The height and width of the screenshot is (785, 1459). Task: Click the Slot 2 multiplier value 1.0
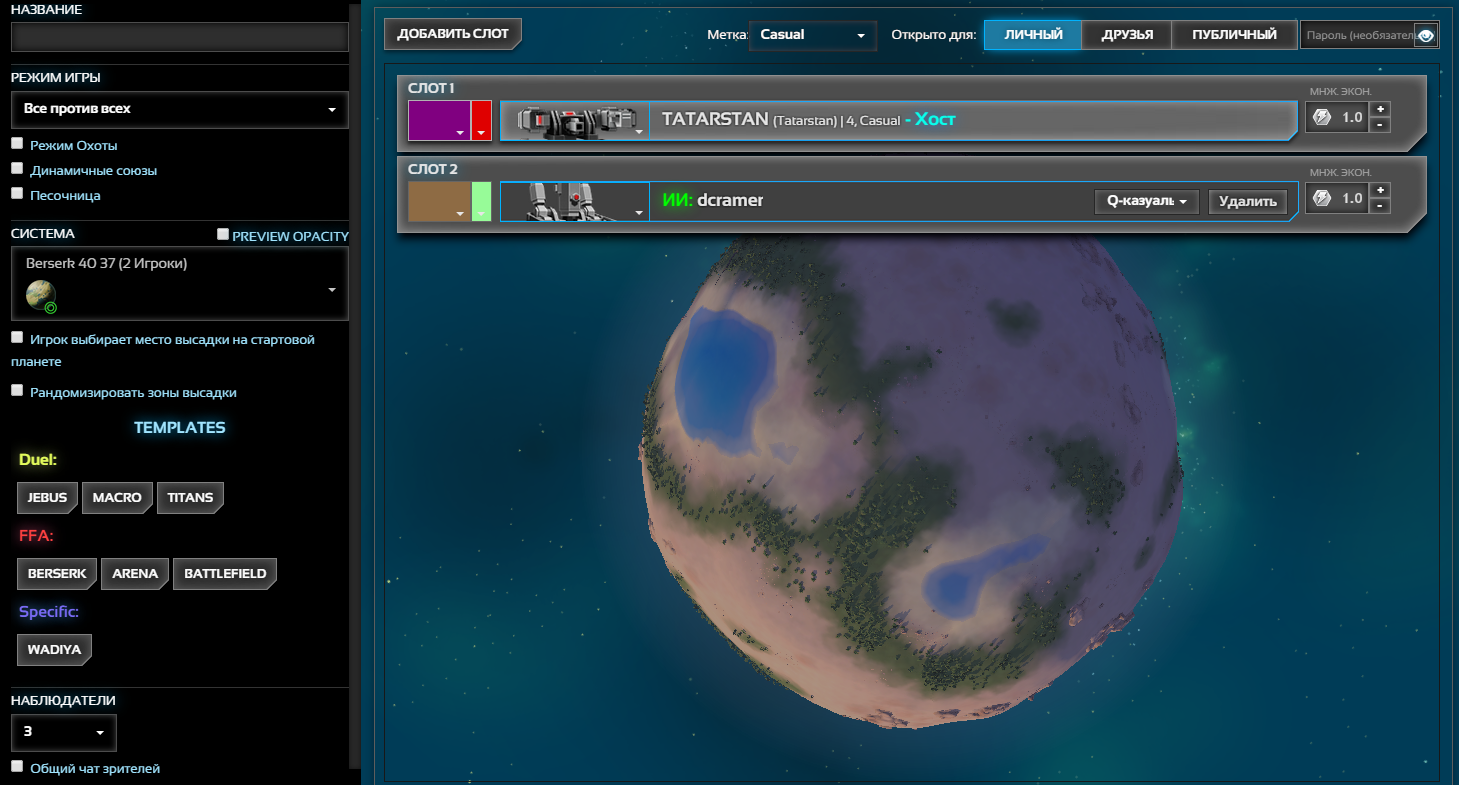(1352, 199)
